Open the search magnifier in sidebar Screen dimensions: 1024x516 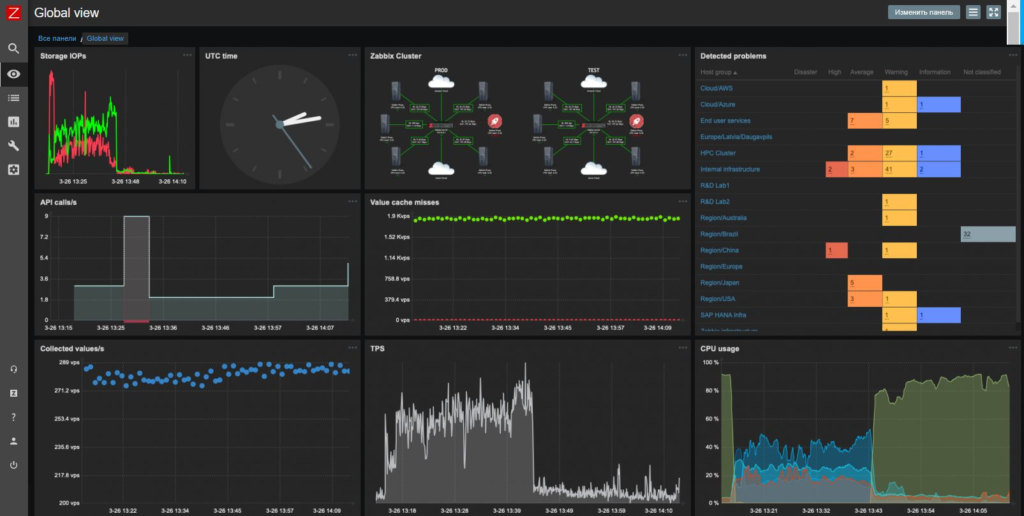coord(13,48)
